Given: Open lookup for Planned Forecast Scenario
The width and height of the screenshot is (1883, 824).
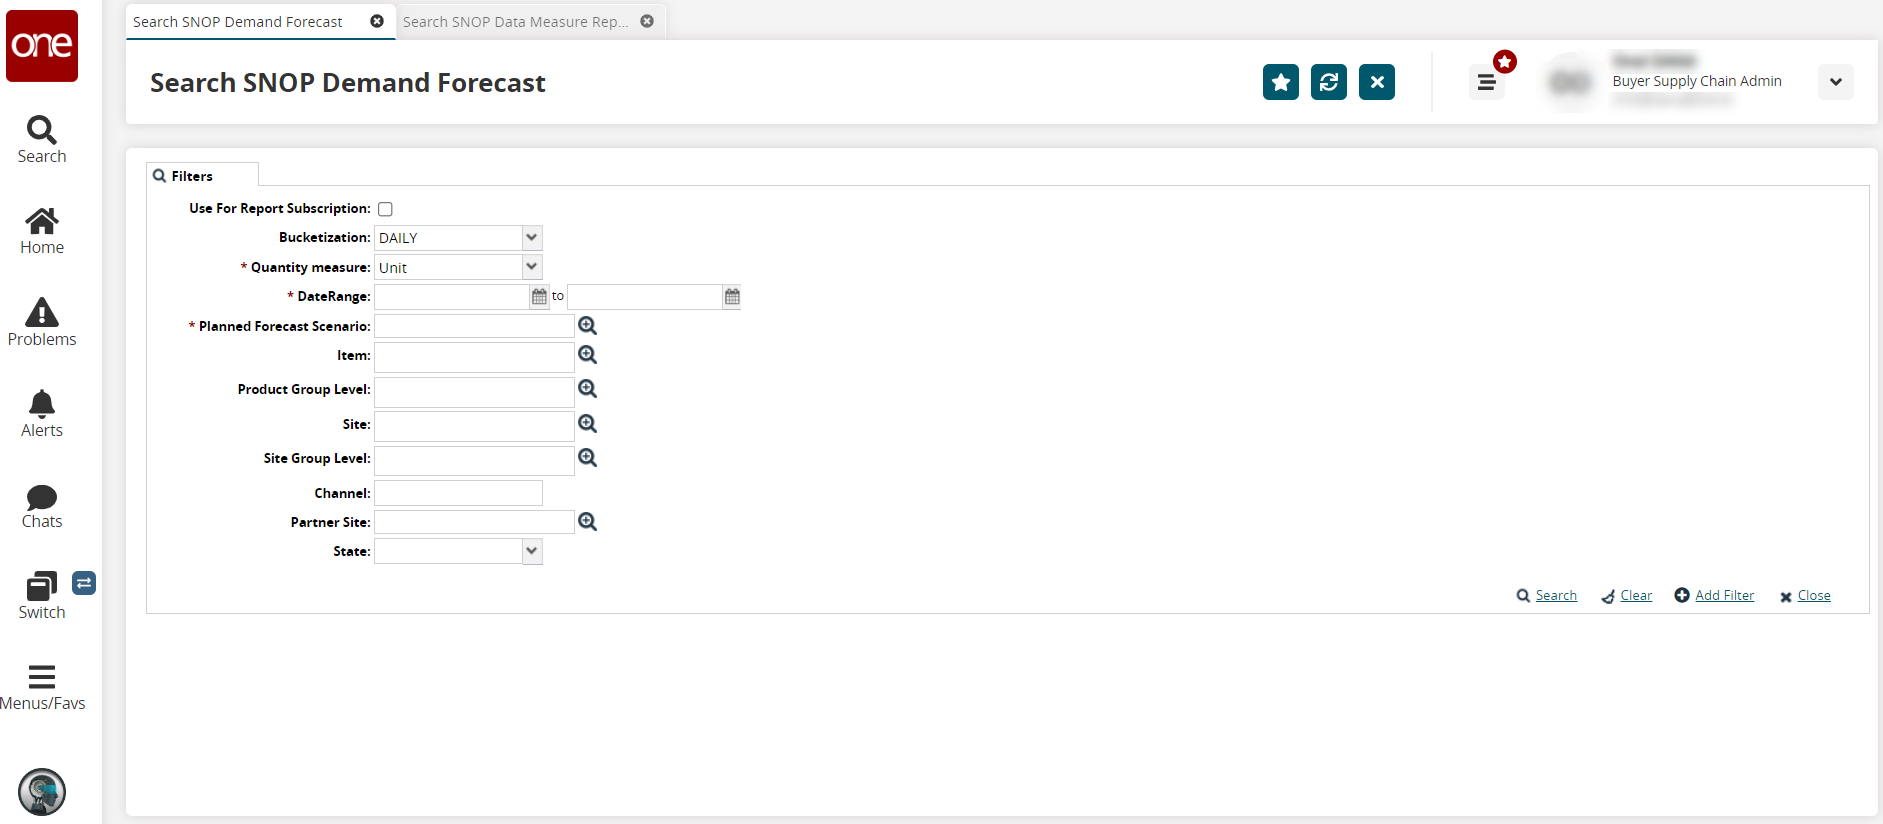Looking at the screenshot, I should coord(588,326).
